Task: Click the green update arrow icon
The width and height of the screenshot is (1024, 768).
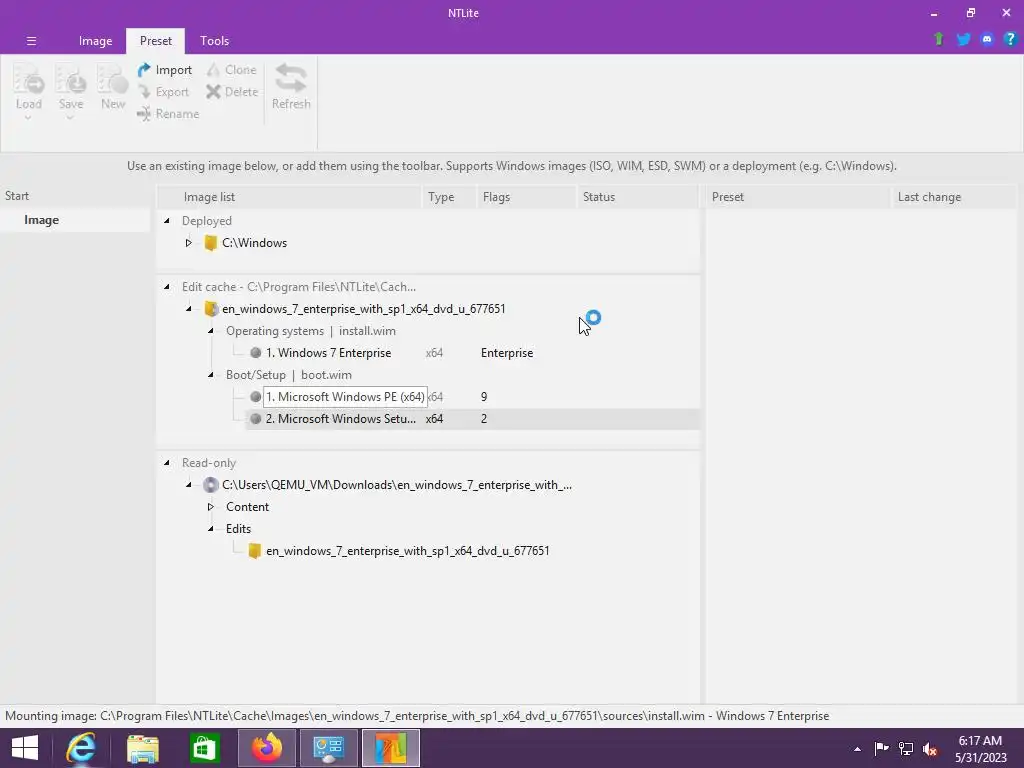Action: tap(938, 39)
